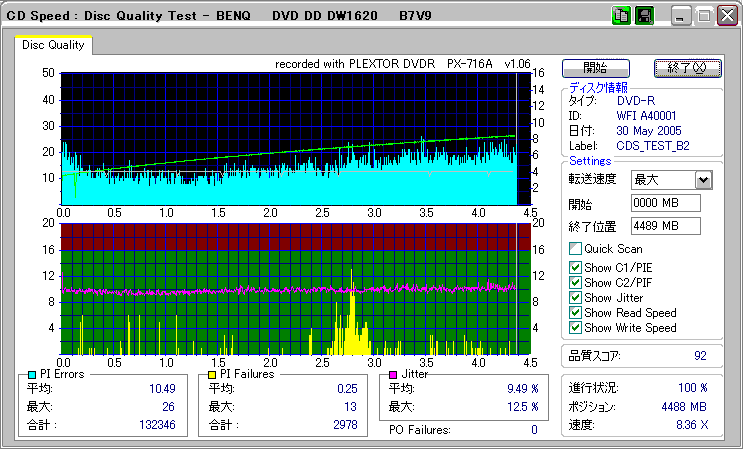This screenshot has width=743, height=449.
Task: Click the 終了位置 end position field
Action: [666, 226]
